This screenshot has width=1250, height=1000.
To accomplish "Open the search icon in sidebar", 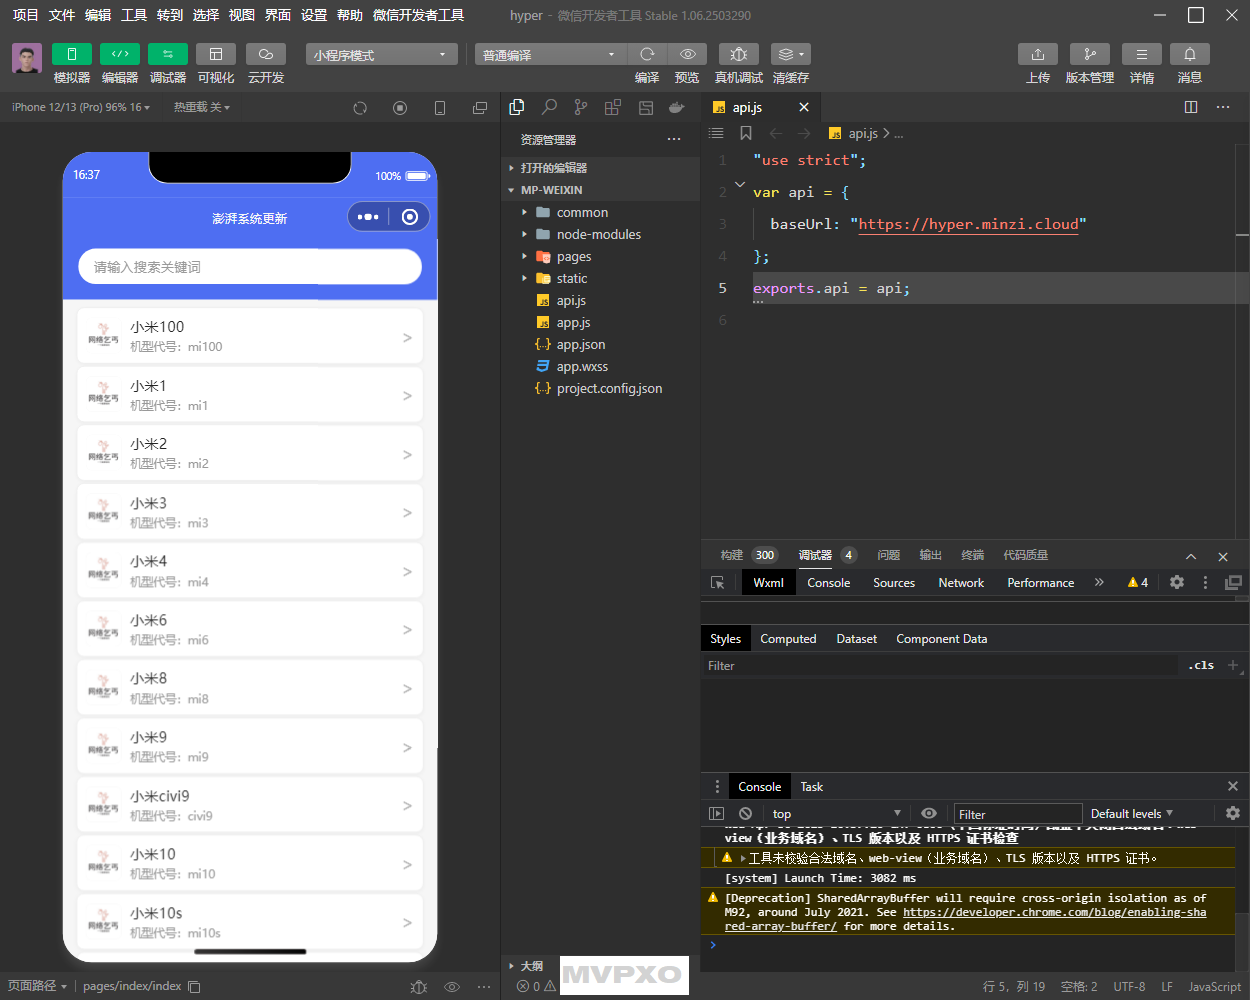I will coord(549,107).
